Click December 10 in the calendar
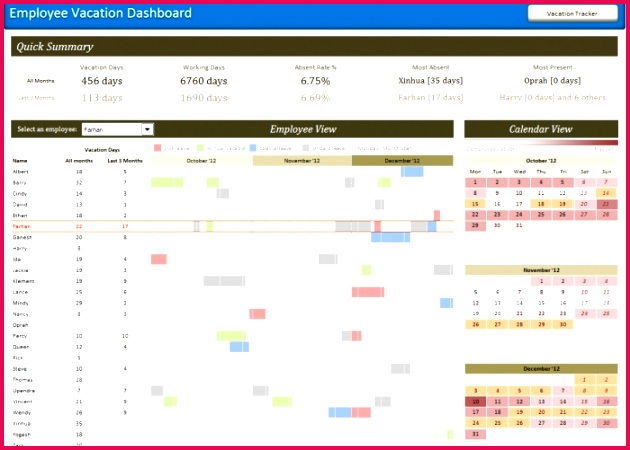This screenshot has height=450, width=630. [475, 401]
